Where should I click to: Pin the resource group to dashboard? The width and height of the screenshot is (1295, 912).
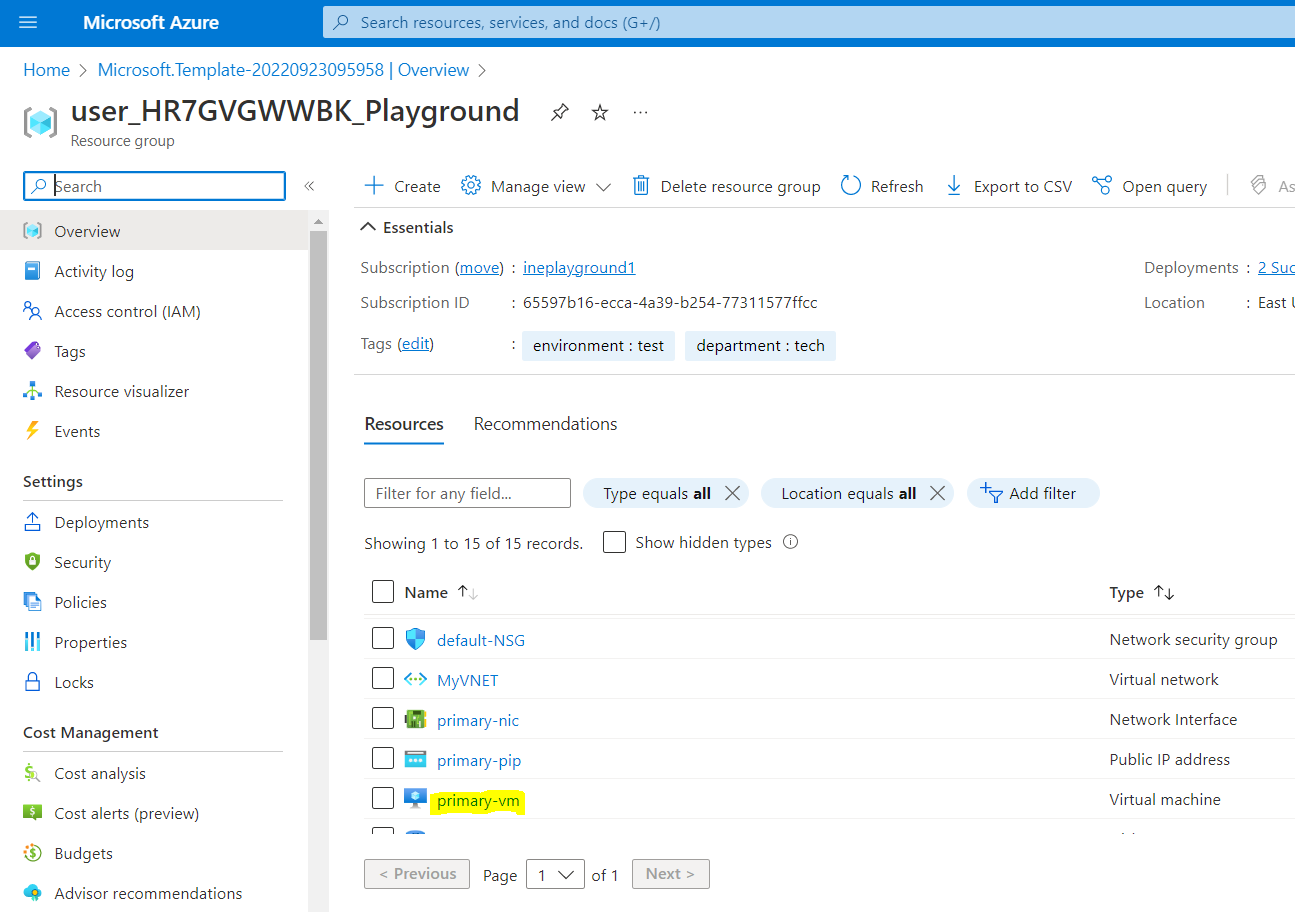(x=560, y=113)
